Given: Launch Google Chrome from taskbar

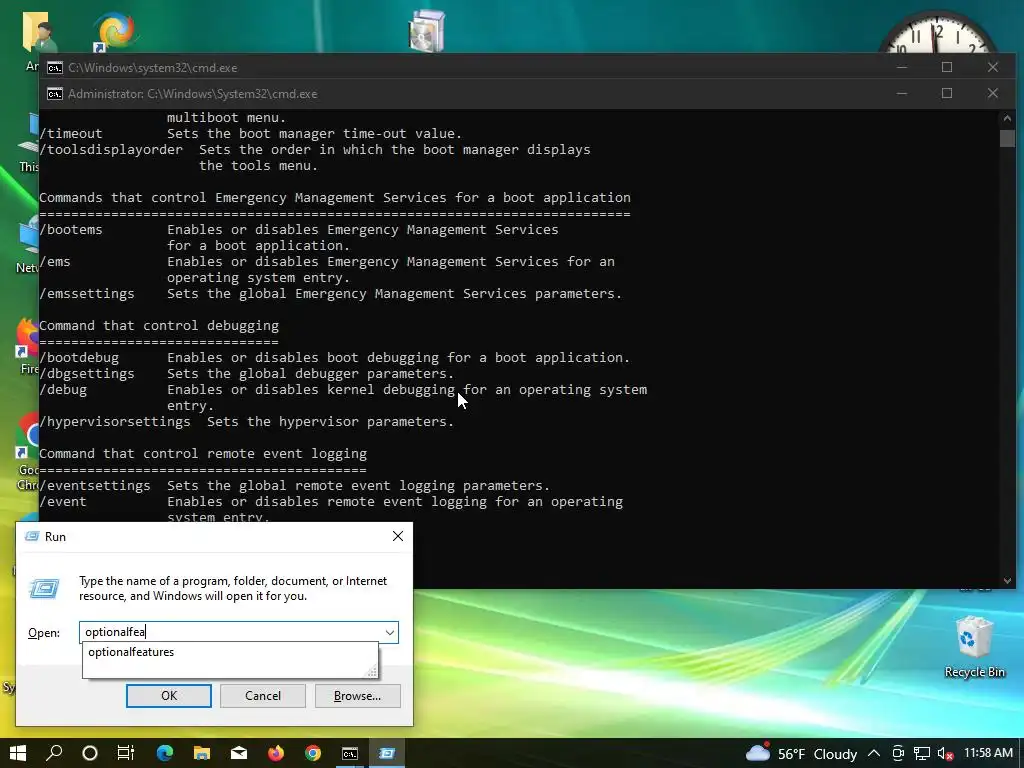Looking at the screenshot, I should [x=313, y=753].
